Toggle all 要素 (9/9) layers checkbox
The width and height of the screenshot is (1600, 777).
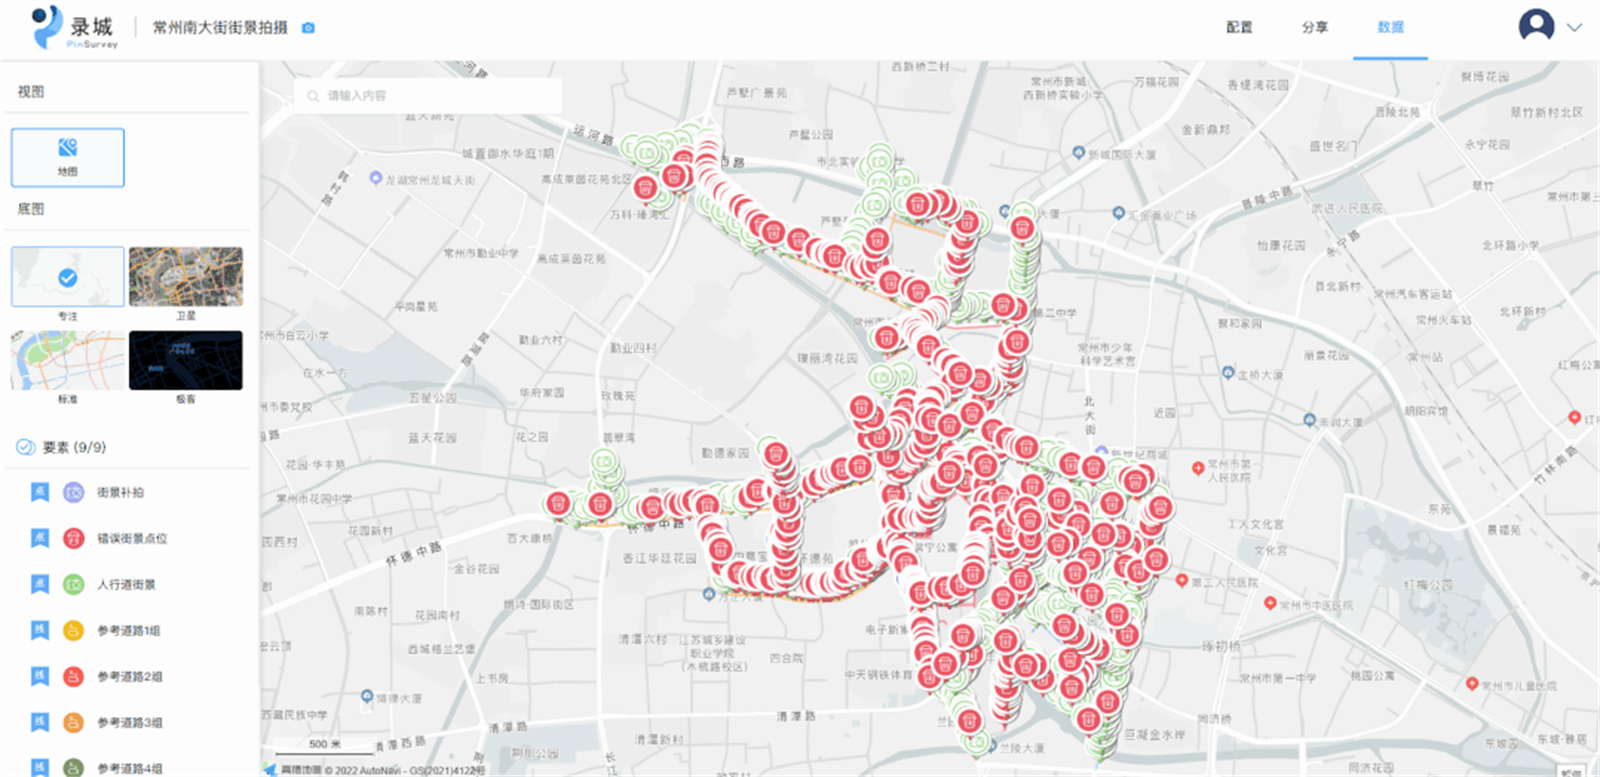tap(26, 447)
